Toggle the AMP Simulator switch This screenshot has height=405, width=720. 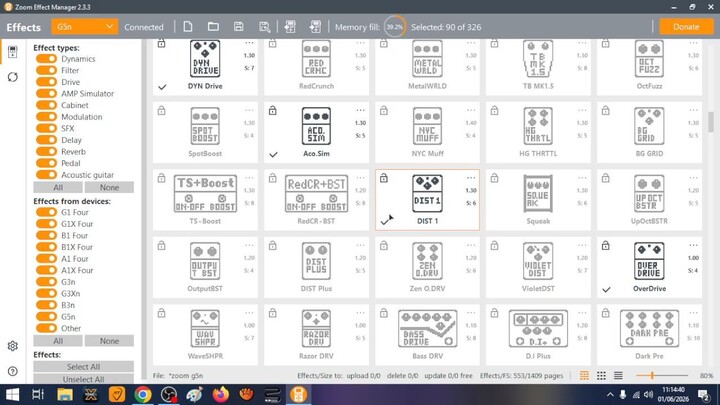coord(46,93)
